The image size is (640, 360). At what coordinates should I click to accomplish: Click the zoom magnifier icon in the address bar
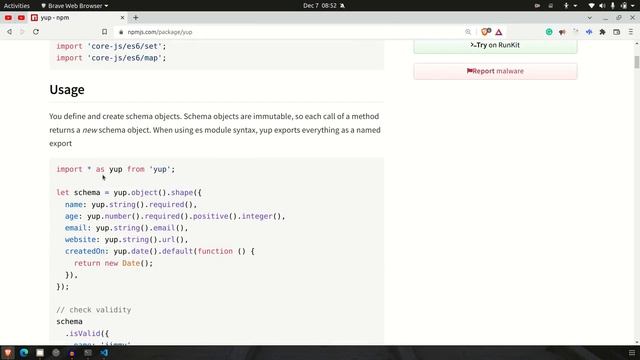coord(468,32)
